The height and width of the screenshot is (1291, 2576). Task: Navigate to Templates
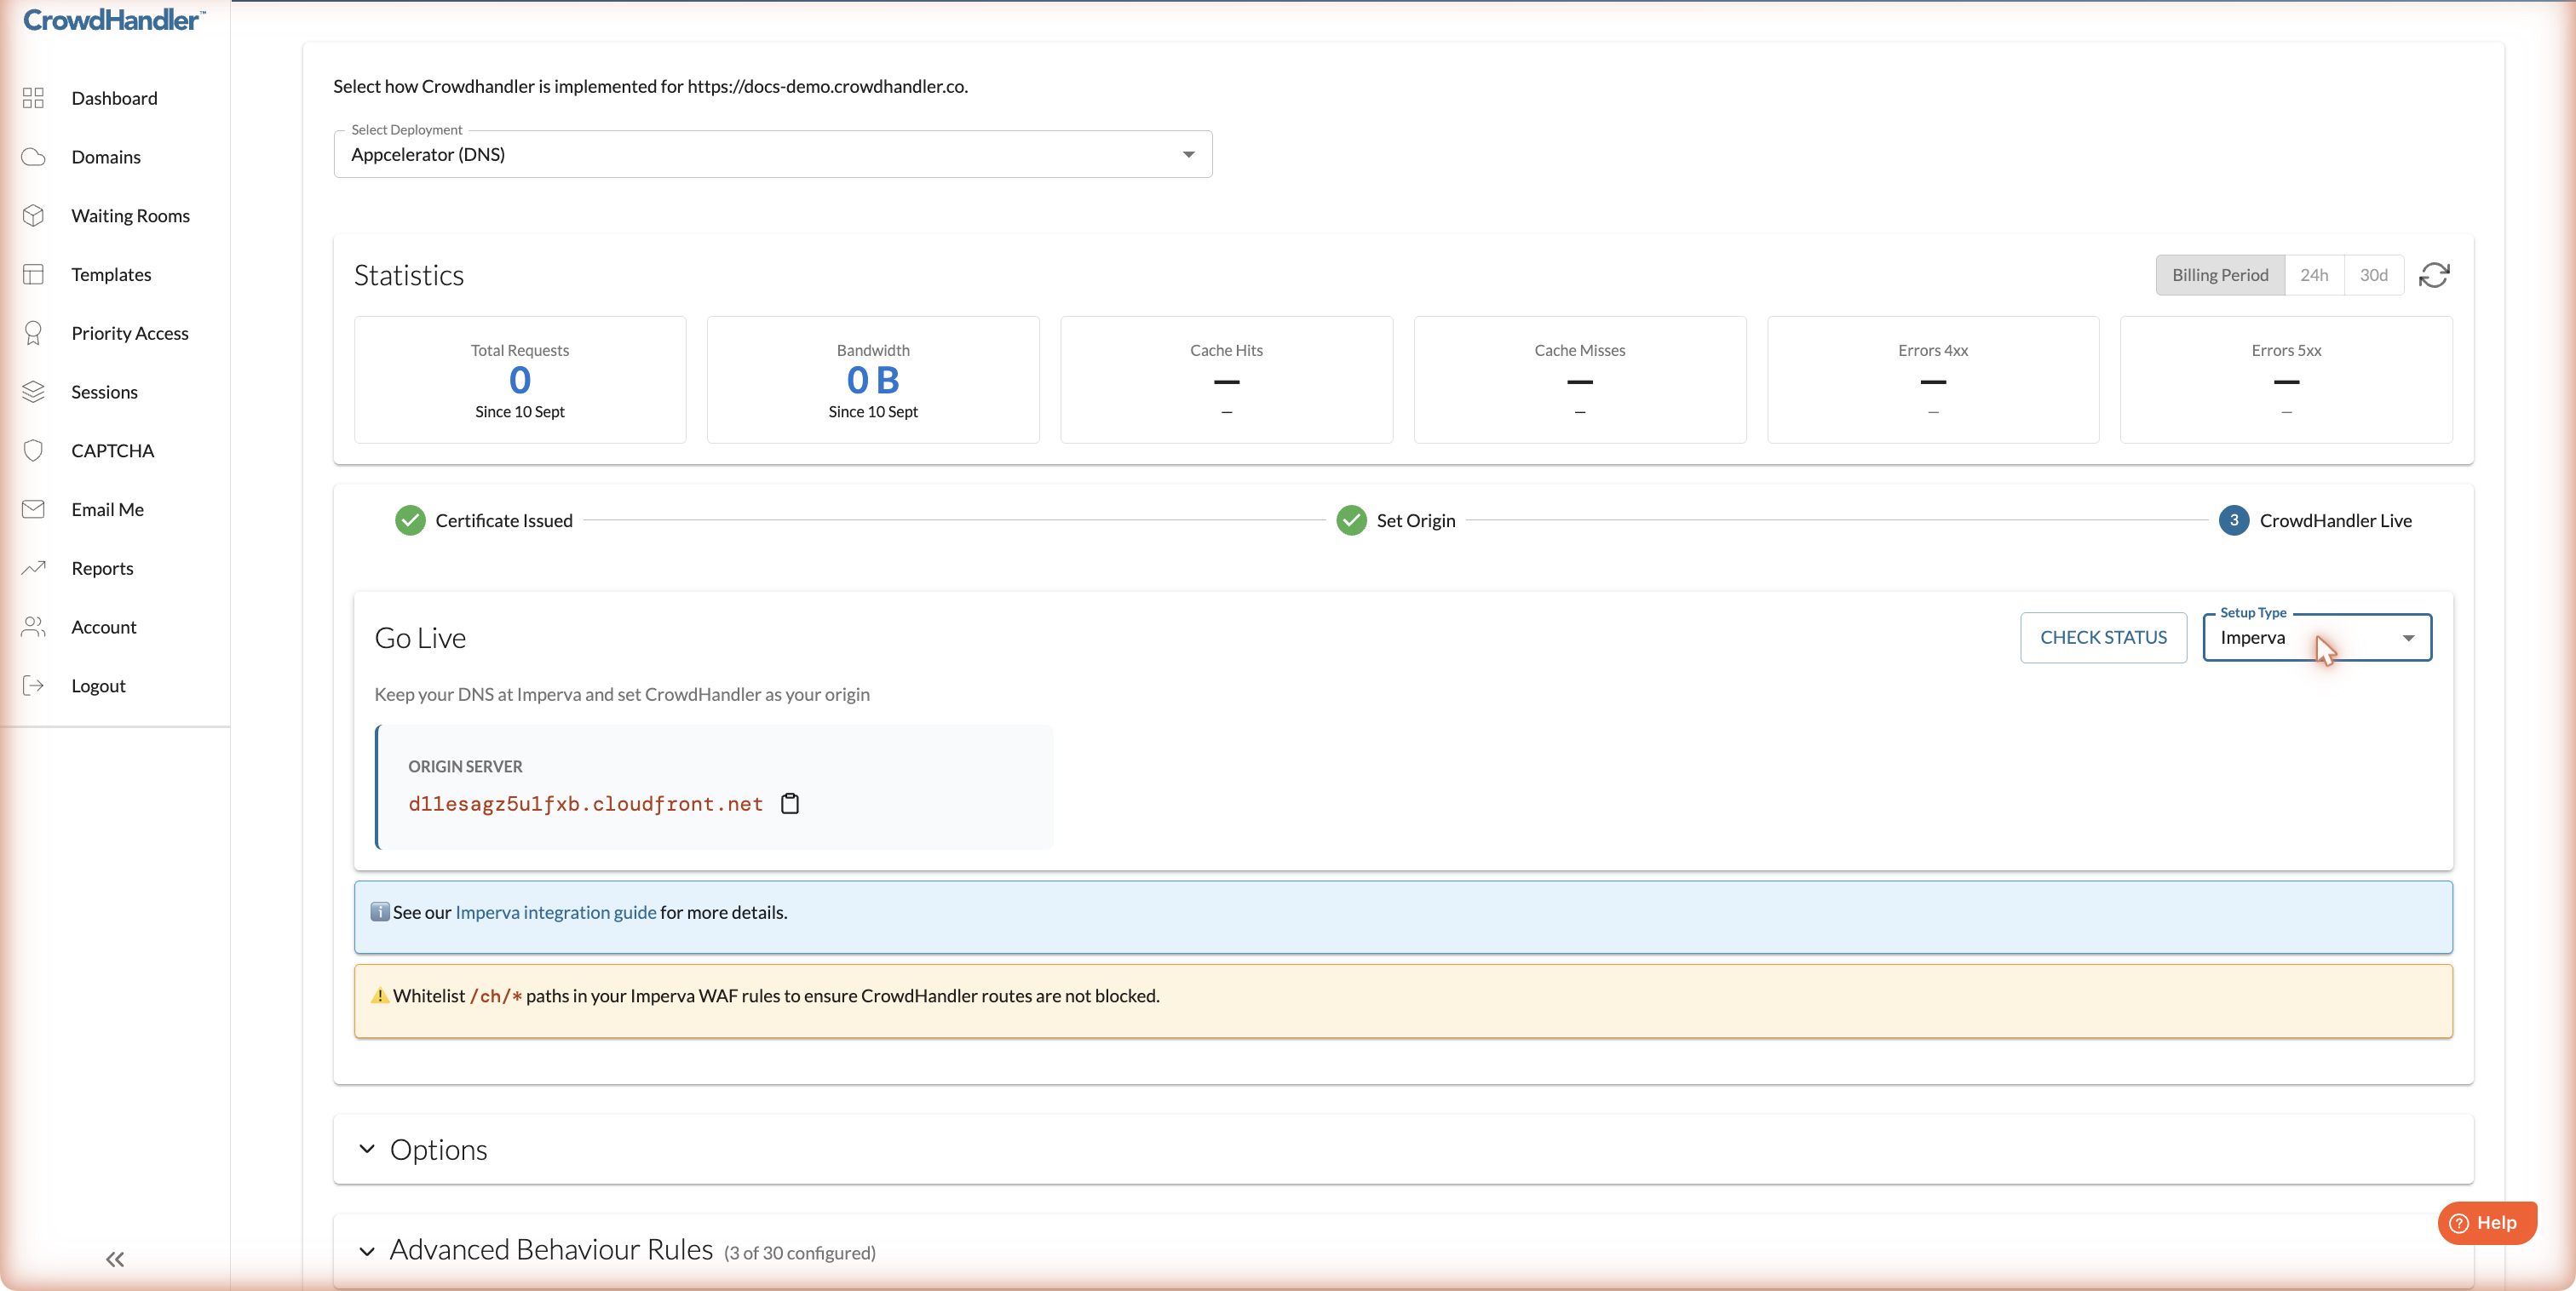click(111, 274)
